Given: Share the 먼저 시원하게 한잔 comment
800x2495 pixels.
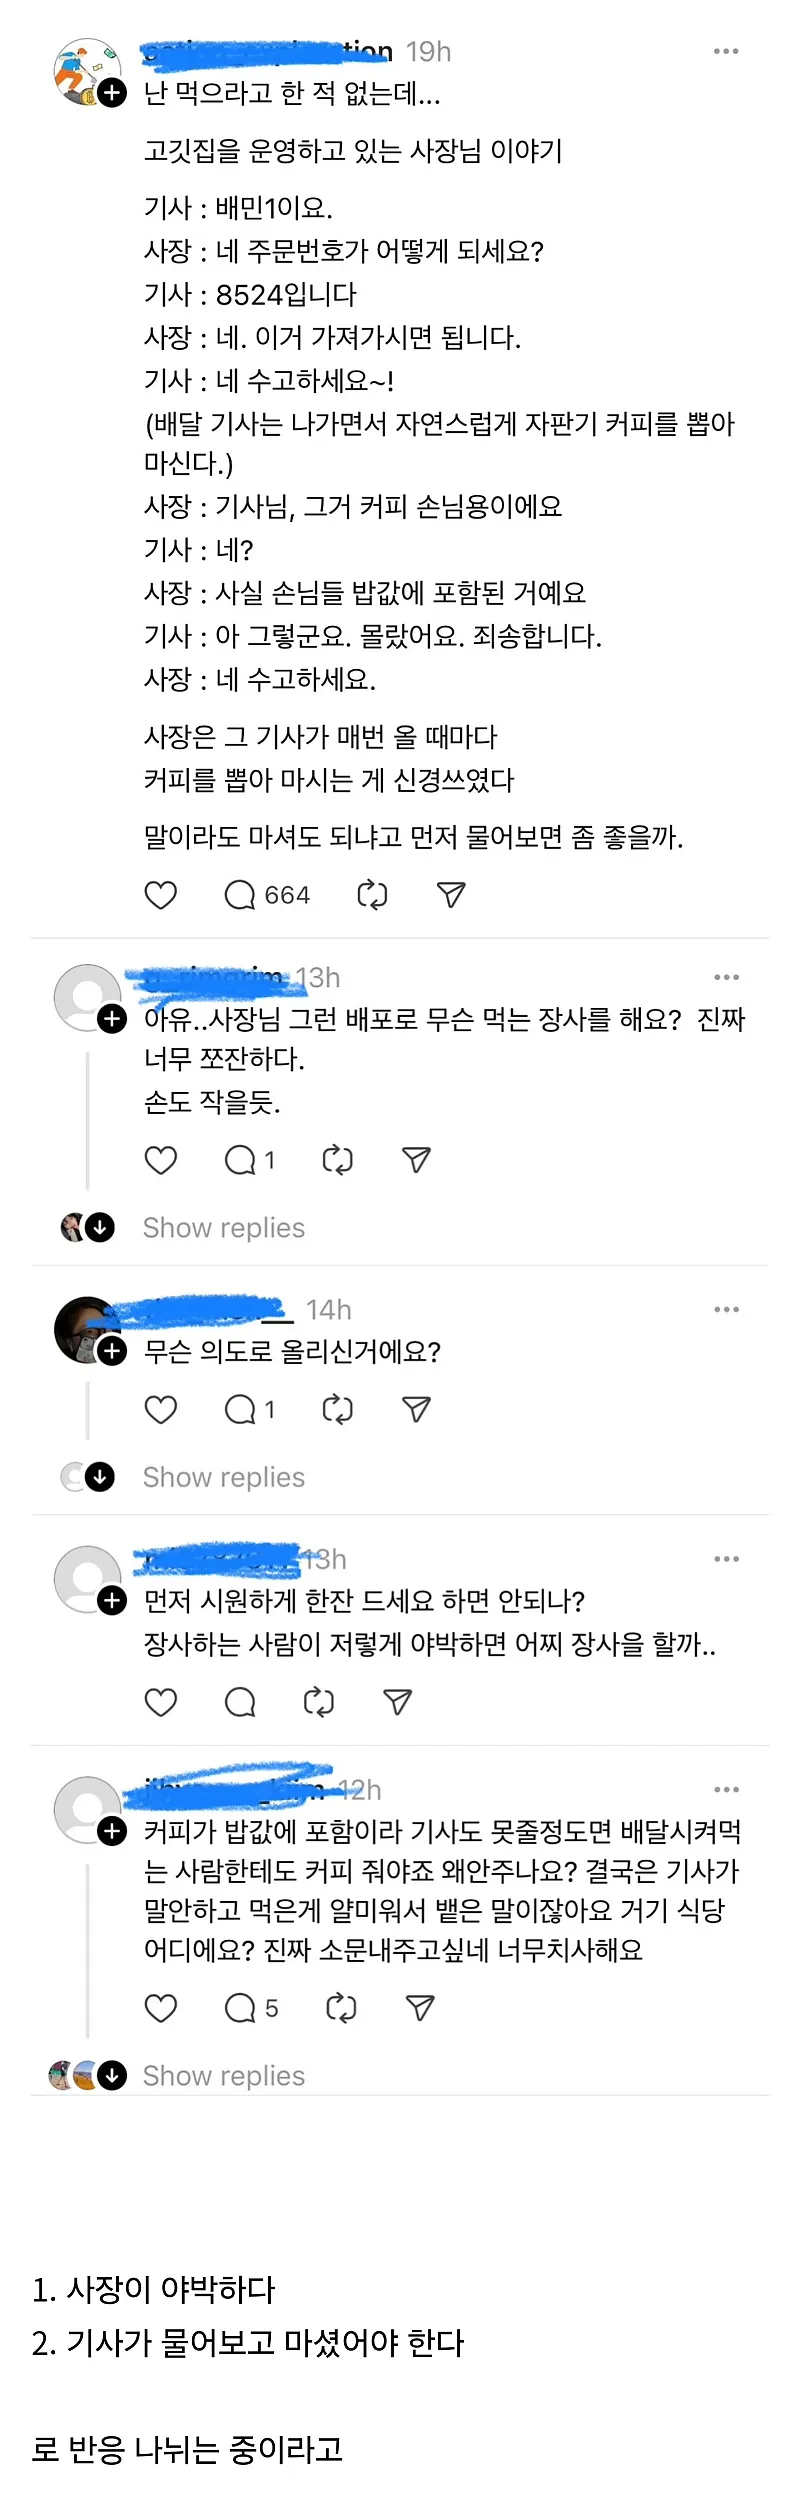Looking at the screenshot, I should (x=397, y=1701).
